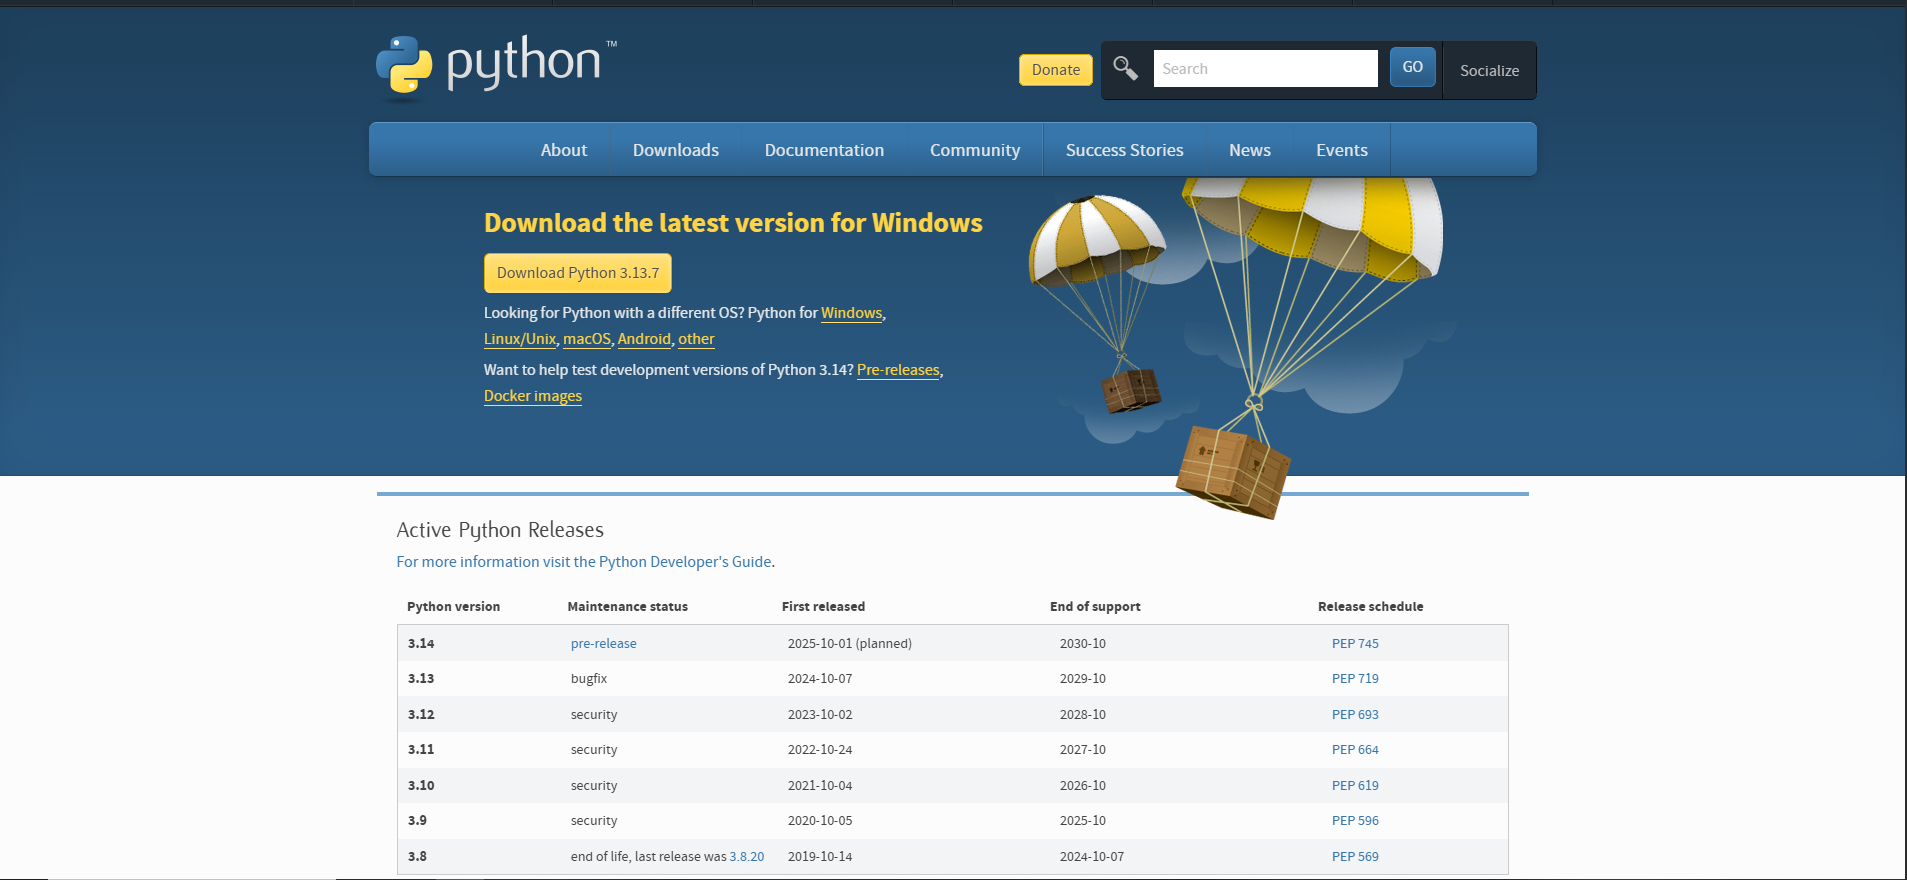Screen dimensions: 1907x880
Task: Open the Documentation menu
Action: tap(824, 150)
